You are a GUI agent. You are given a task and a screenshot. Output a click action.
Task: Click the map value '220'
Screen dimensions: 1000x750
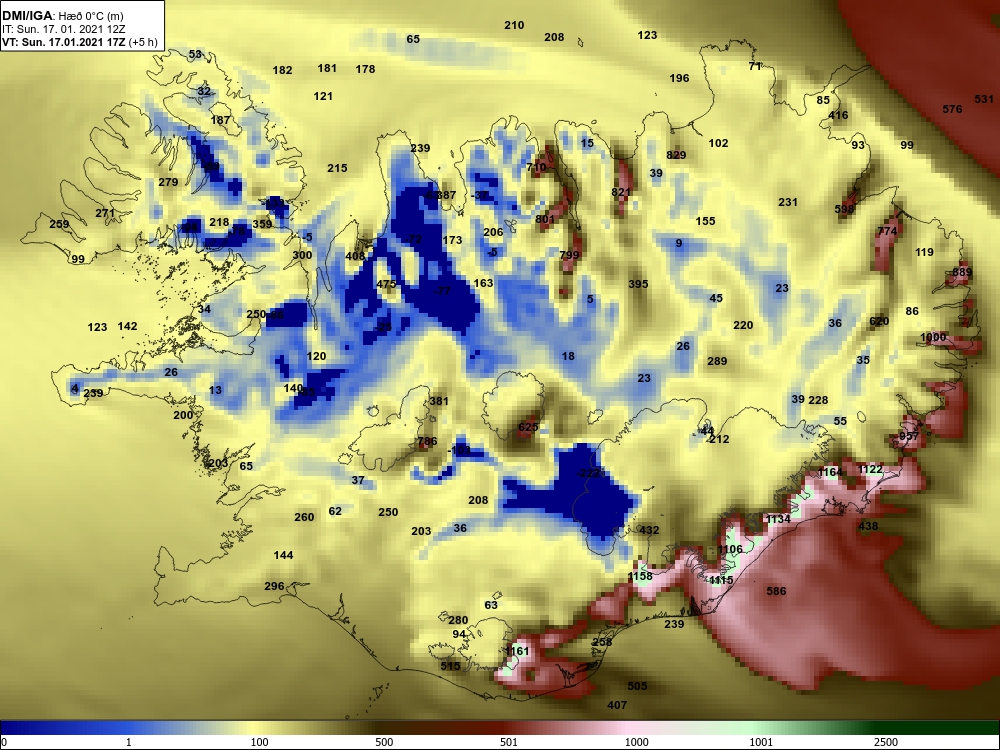coord(743,325)
